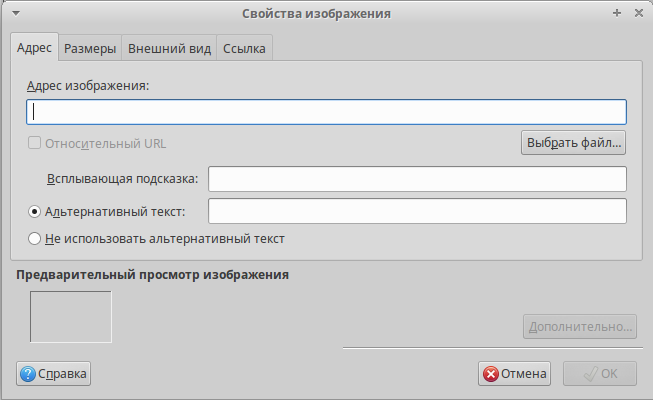Click the blue question mark Справка icon

click(28, 374)
